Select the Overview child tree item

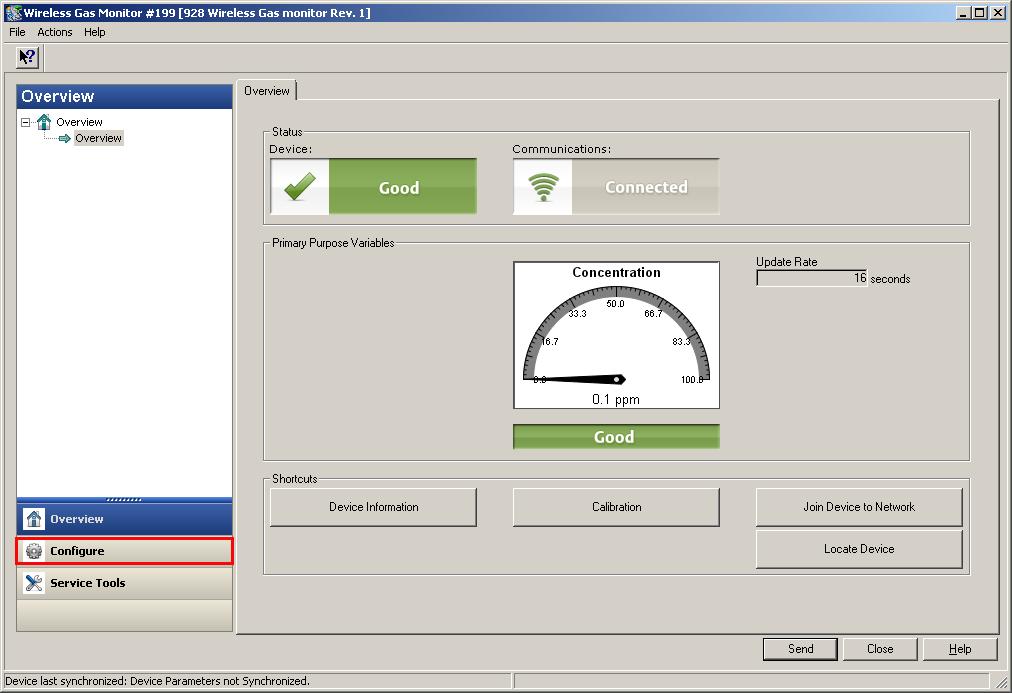(98, 138)
